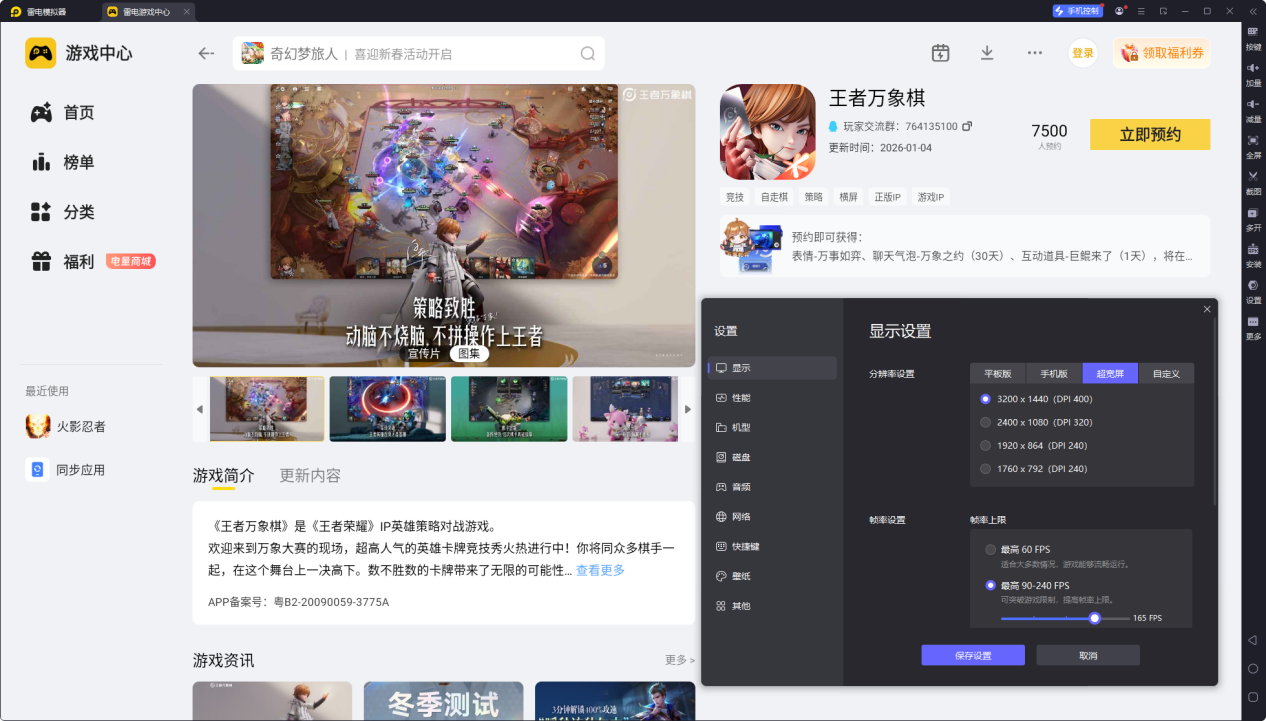Open the 性能 settings section
1266x721 pixels.
pos(772,398)
